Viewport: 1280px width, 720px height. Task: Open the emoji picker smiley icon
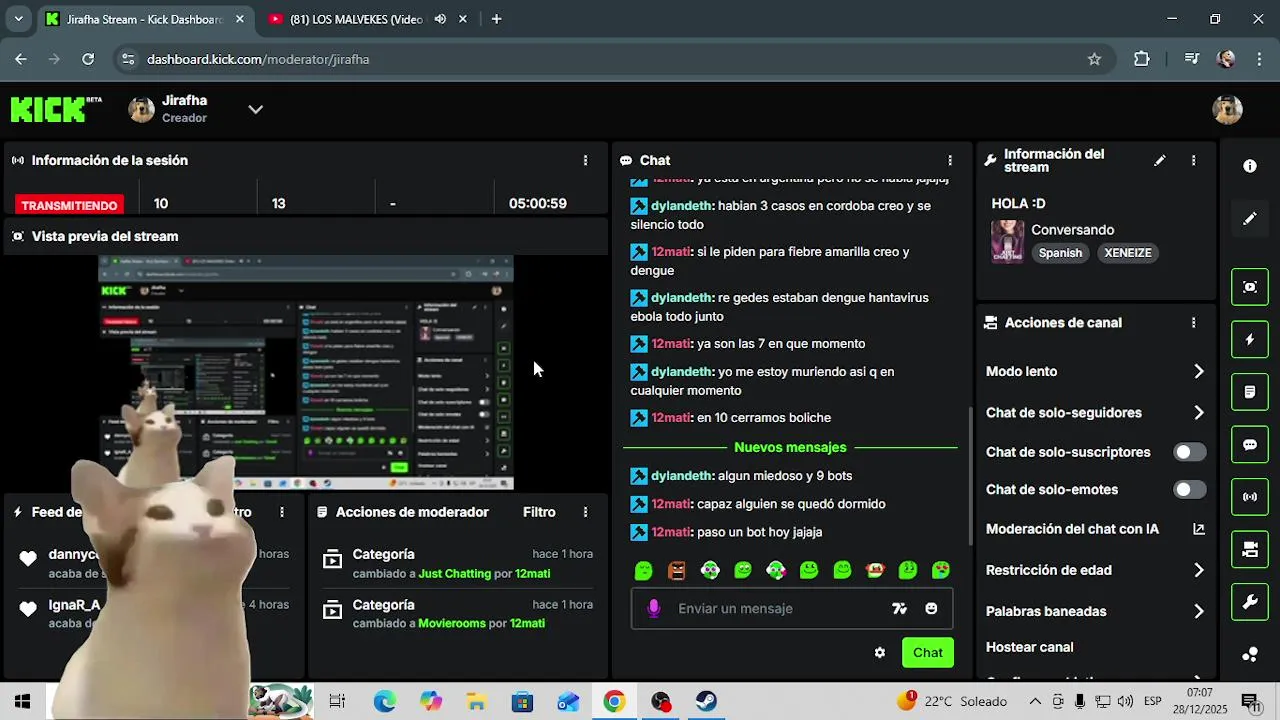[x=931, y=608]
